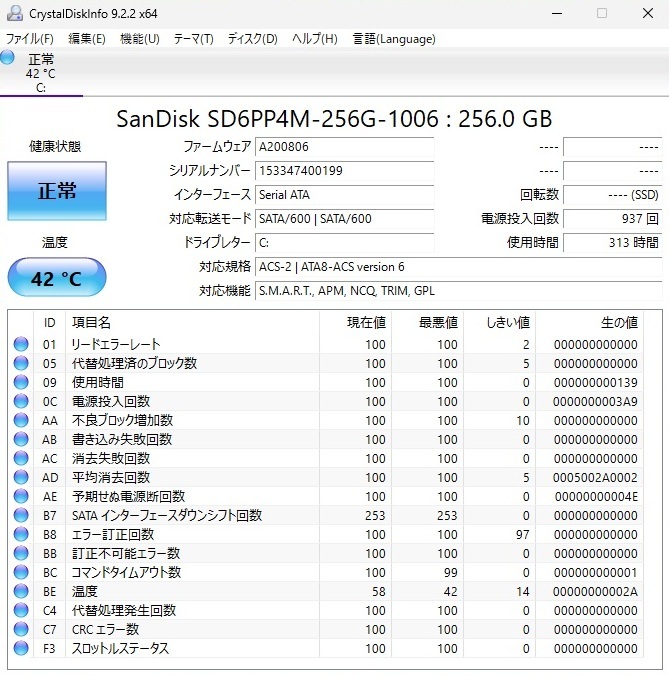Open the ヘルプ(H) menu
The width and height of the screenshot is (669, 676).
[x=315, y=39]
